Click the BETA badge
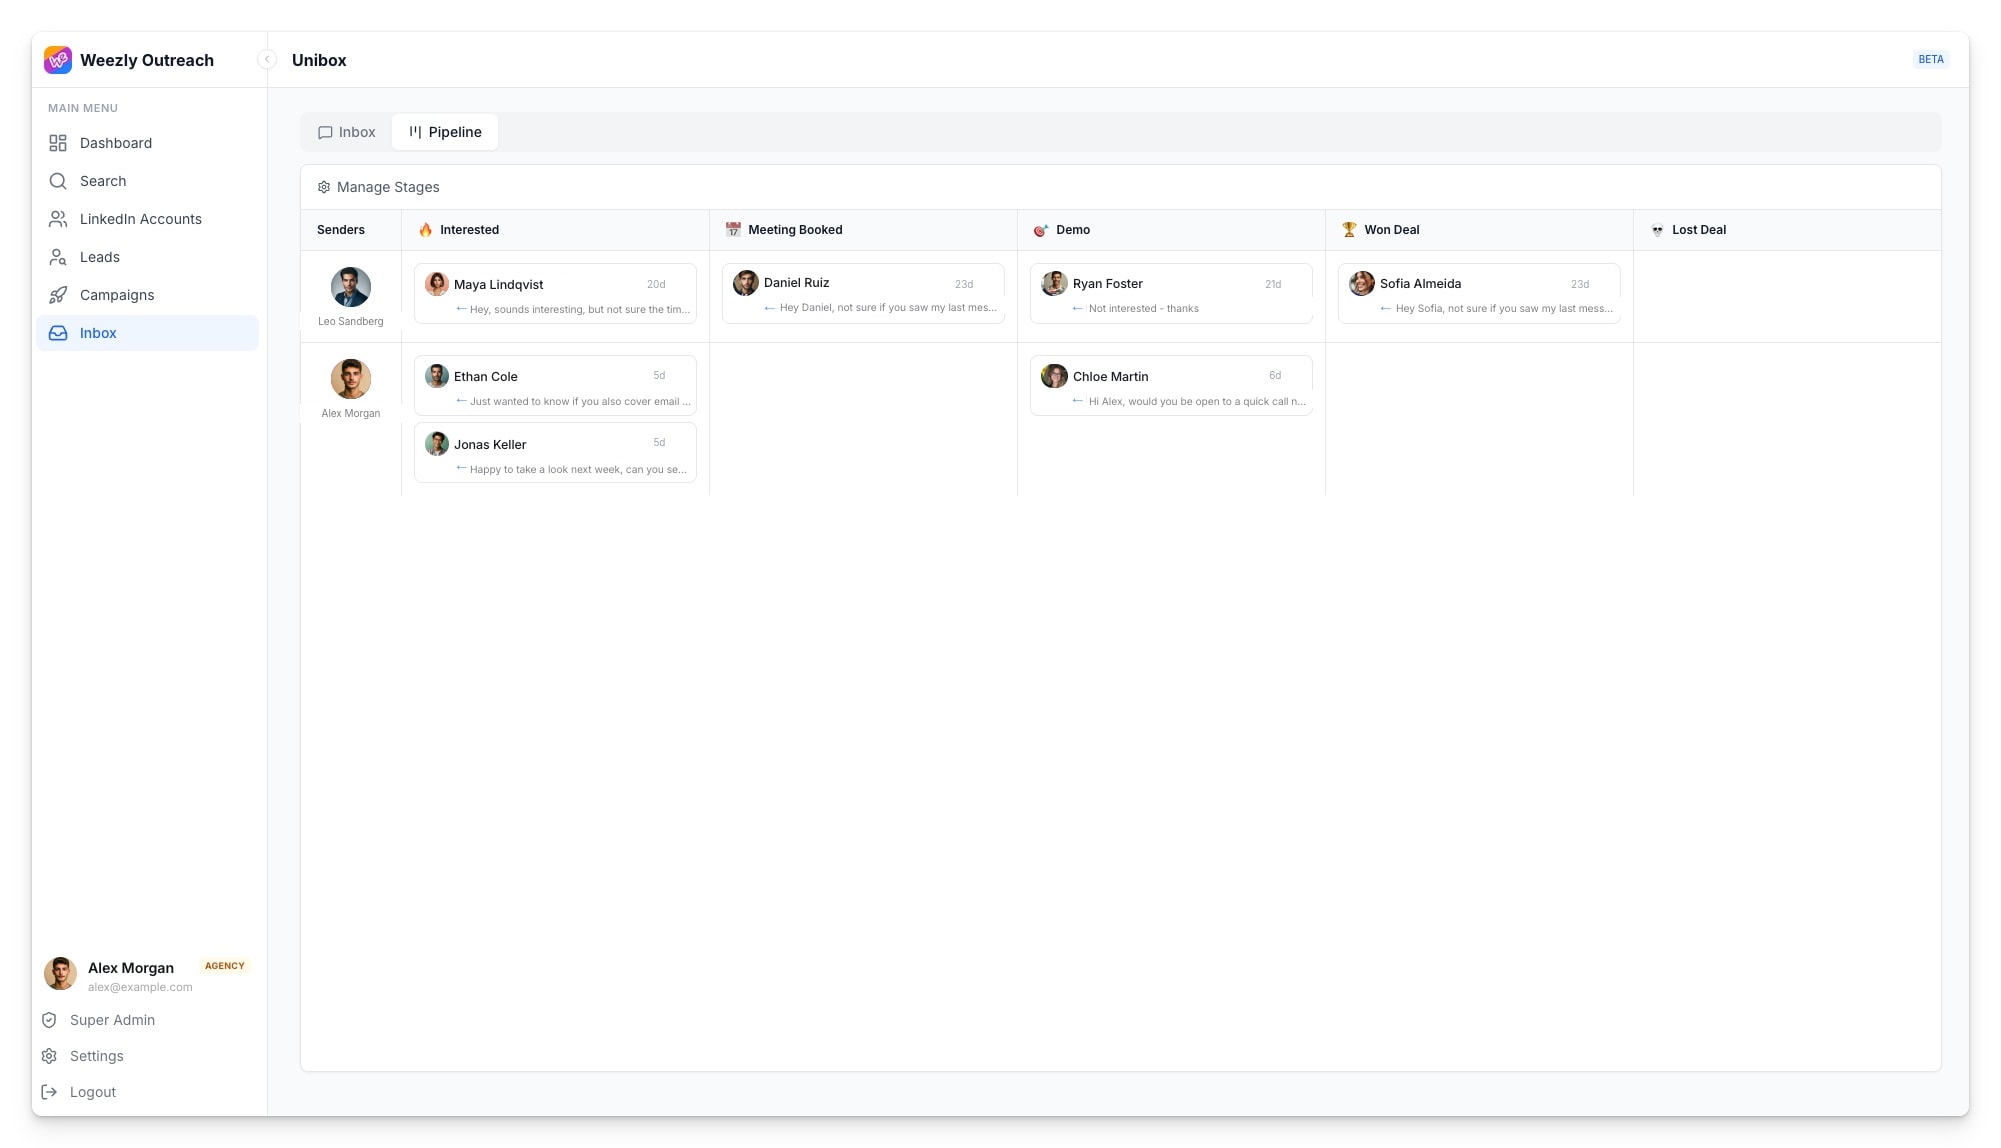Screen dimensions: 2001x1148 tap(1930, 60)
